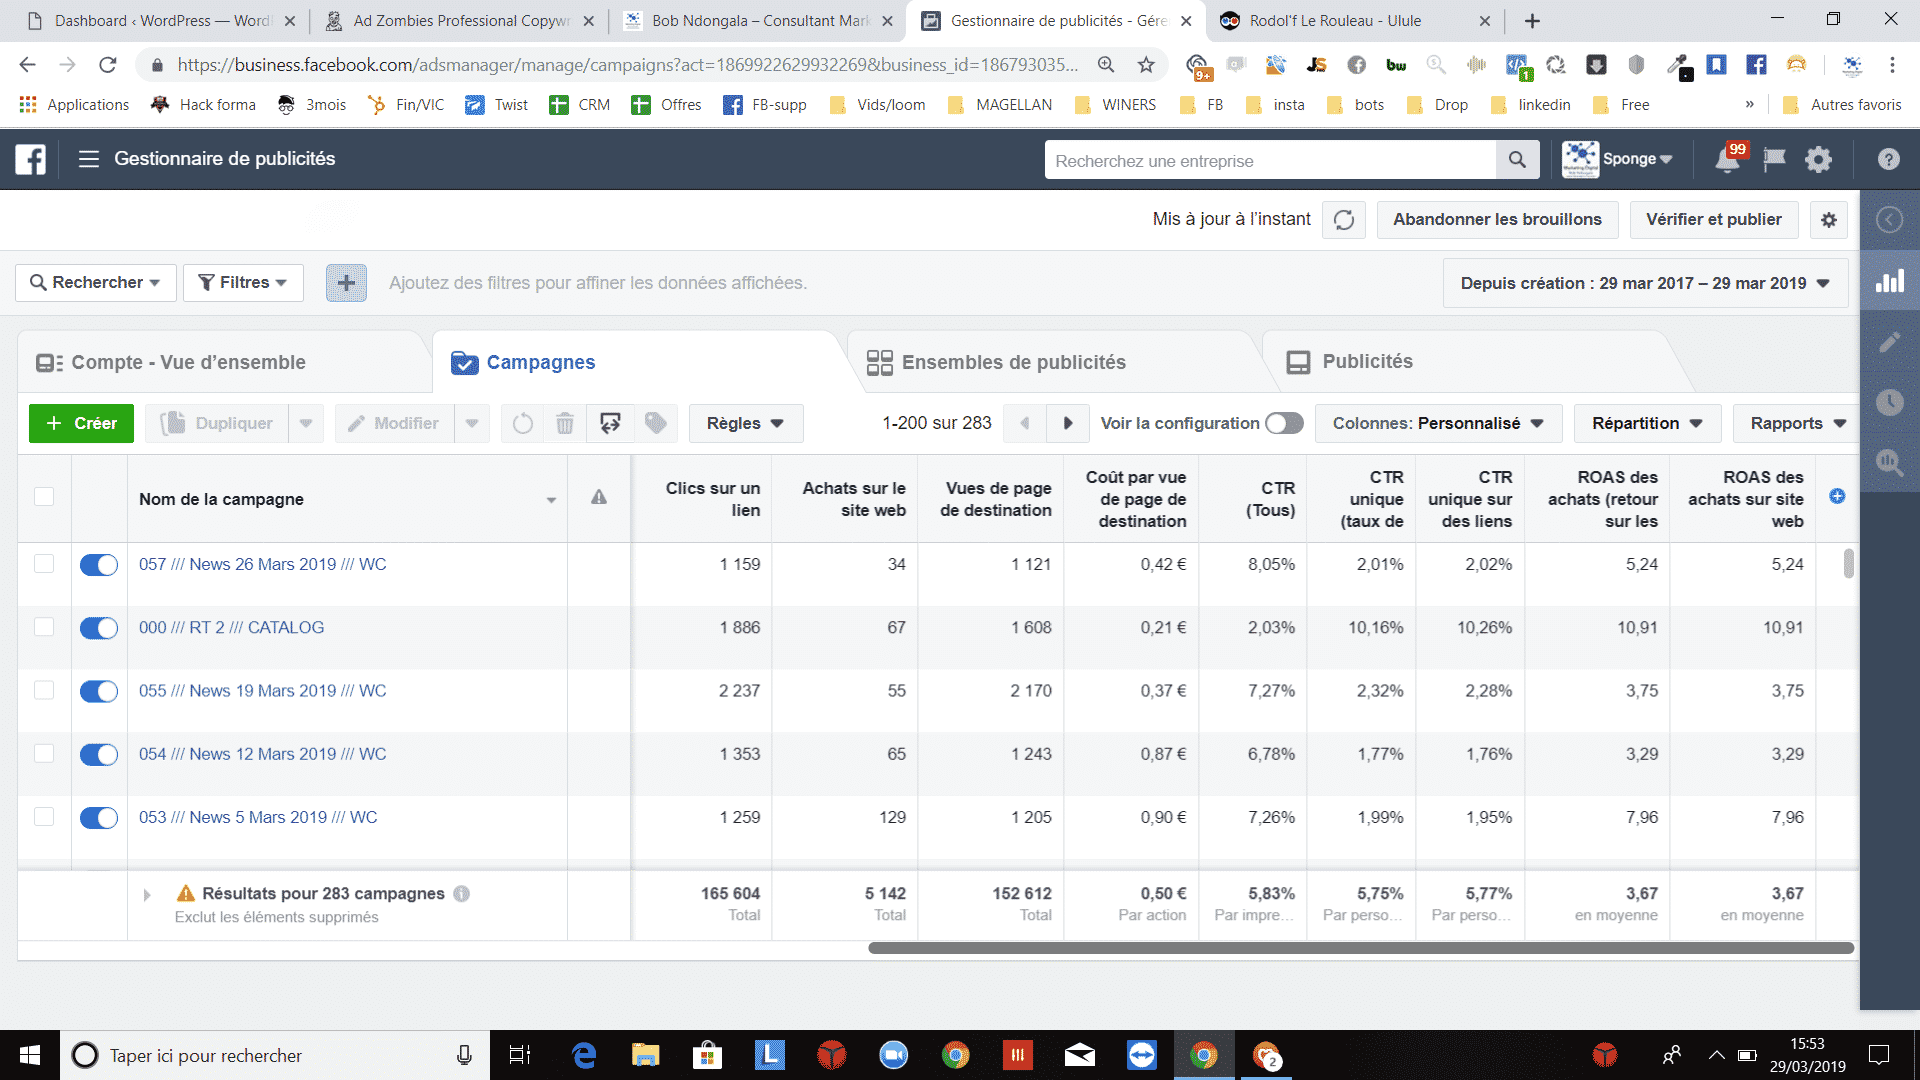The width and height of the screenshot is (1920, 1080).
Task: Click the delete trash icon in the toolbar
Action: tap(565, 424)
